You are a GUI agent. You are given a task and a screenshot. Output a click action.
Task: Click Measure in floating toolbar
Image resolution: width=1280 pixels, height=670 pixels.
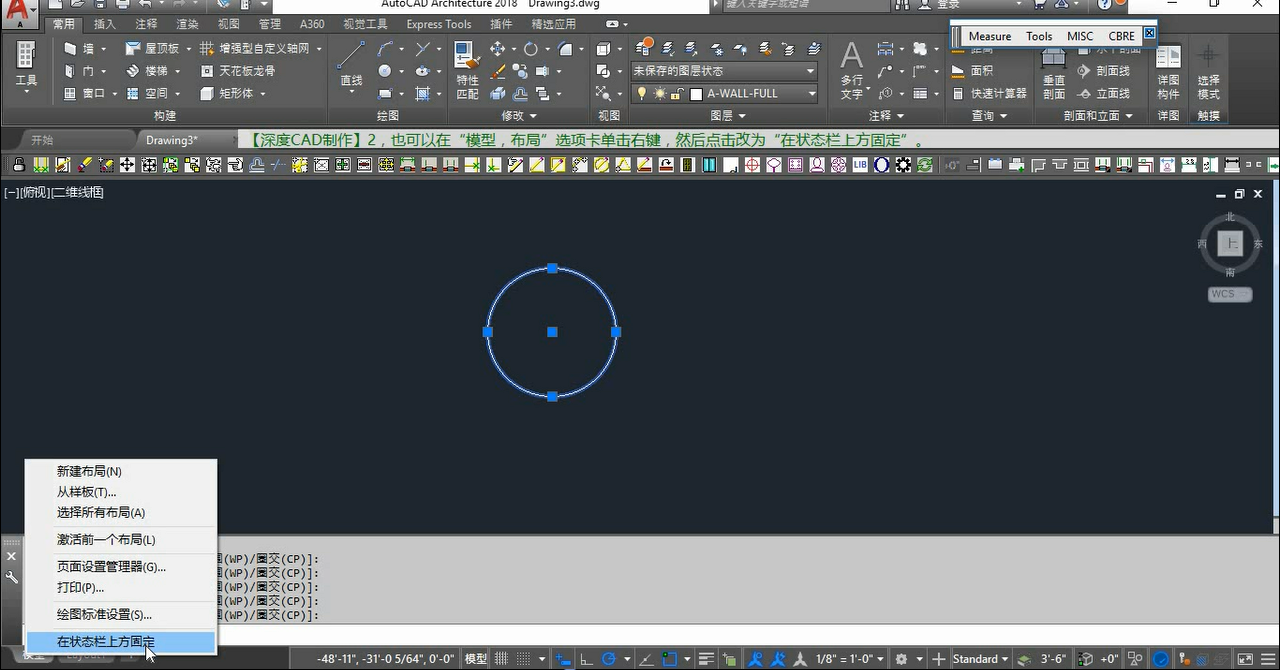point(990,36)
